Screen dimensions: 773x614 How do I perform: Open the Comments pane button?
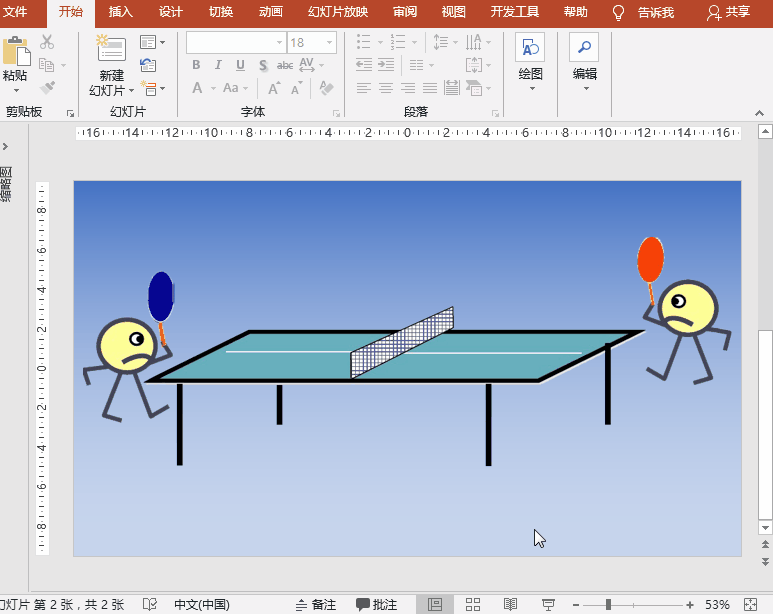point(377,605)
